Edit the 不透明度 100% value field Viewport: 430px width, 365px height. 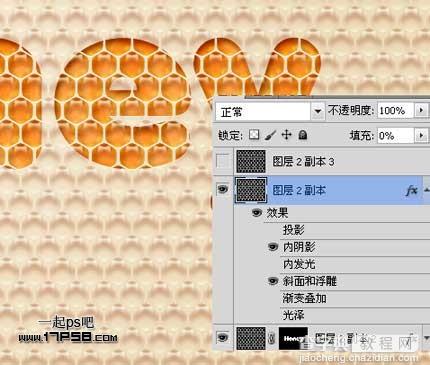(x=395, y=110)
